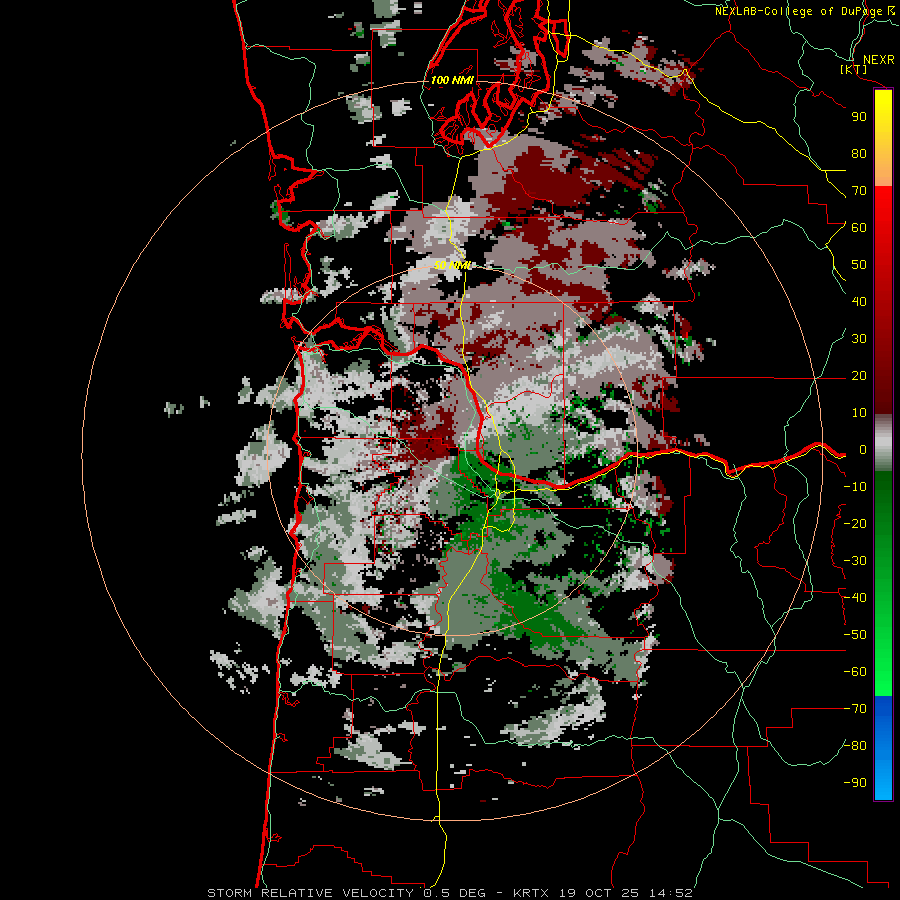The height and width of the screenshot is (900, 900).
Task: Select the -80 knot scale label
Action: 855,746
